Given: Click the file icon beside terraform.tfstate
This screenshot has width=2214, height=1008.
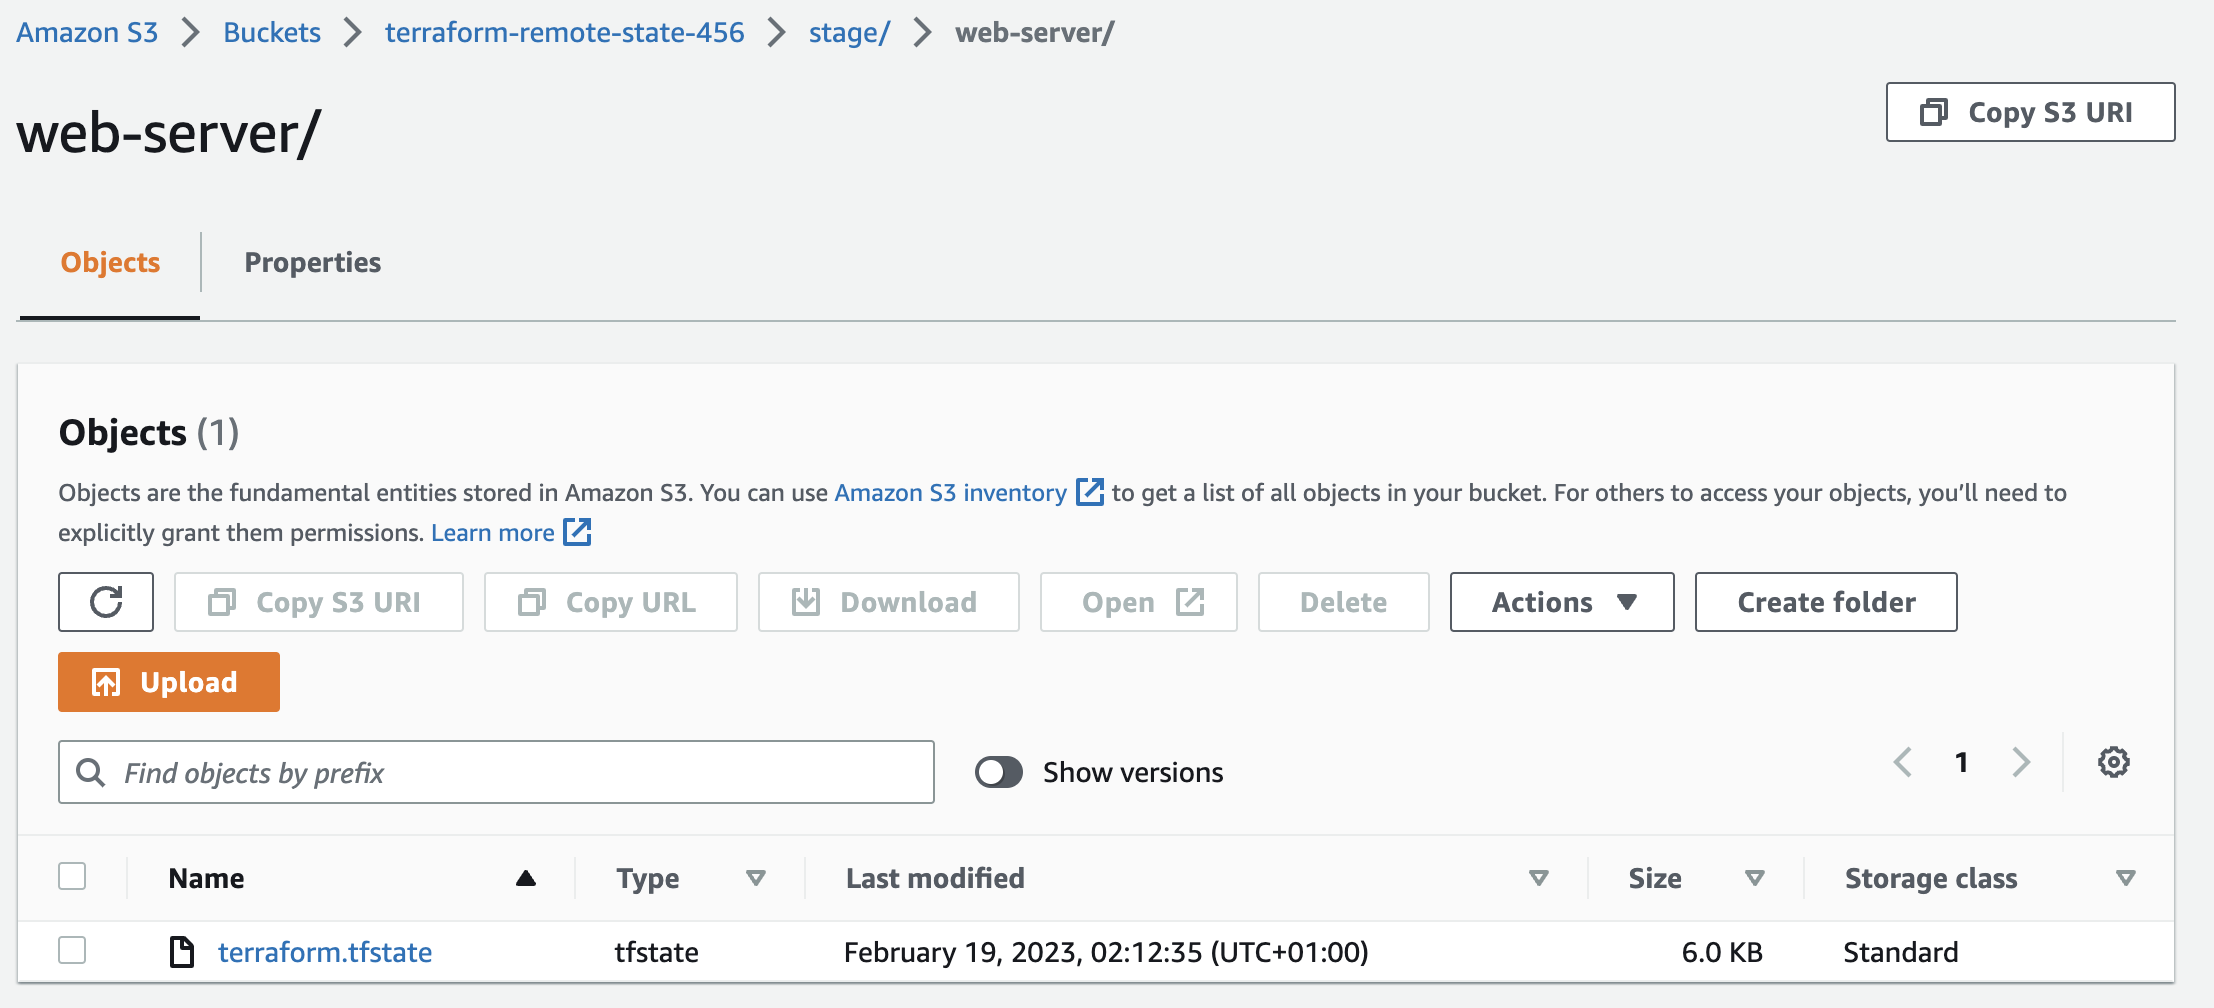Looking at the screenshot, I should [x=182, y=951].
